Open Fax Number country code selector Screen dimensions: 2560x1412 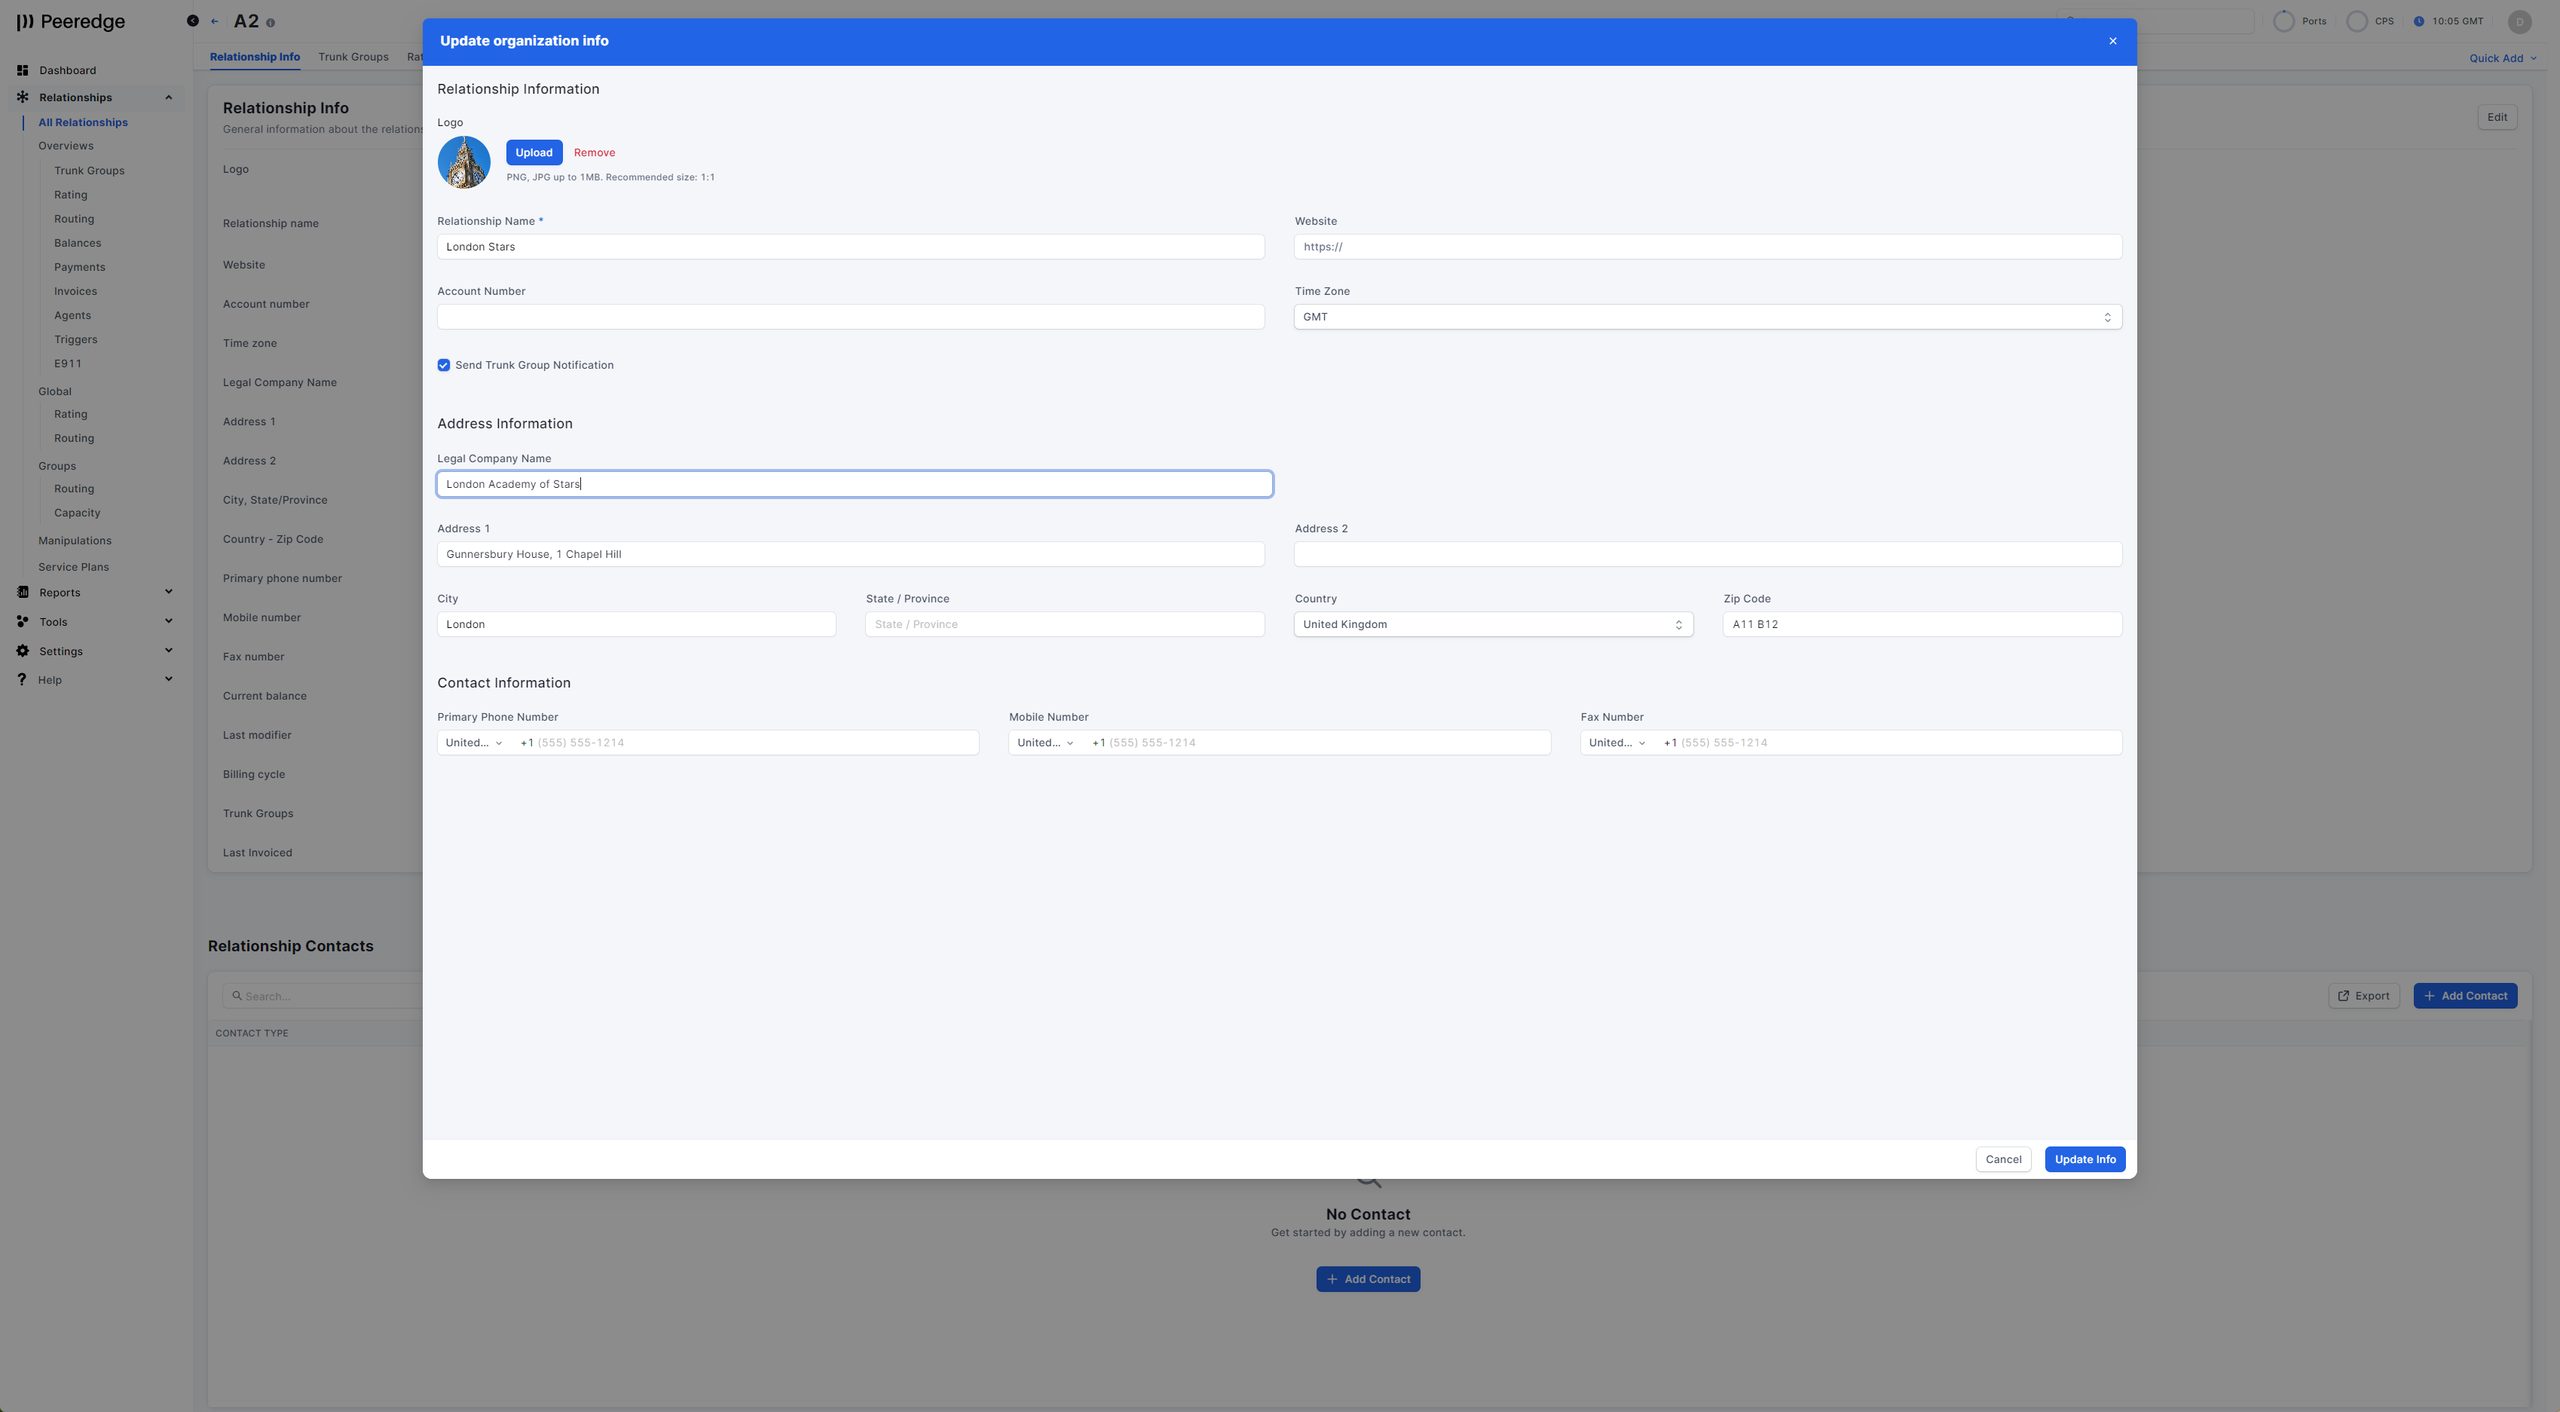click(1617, 743)
